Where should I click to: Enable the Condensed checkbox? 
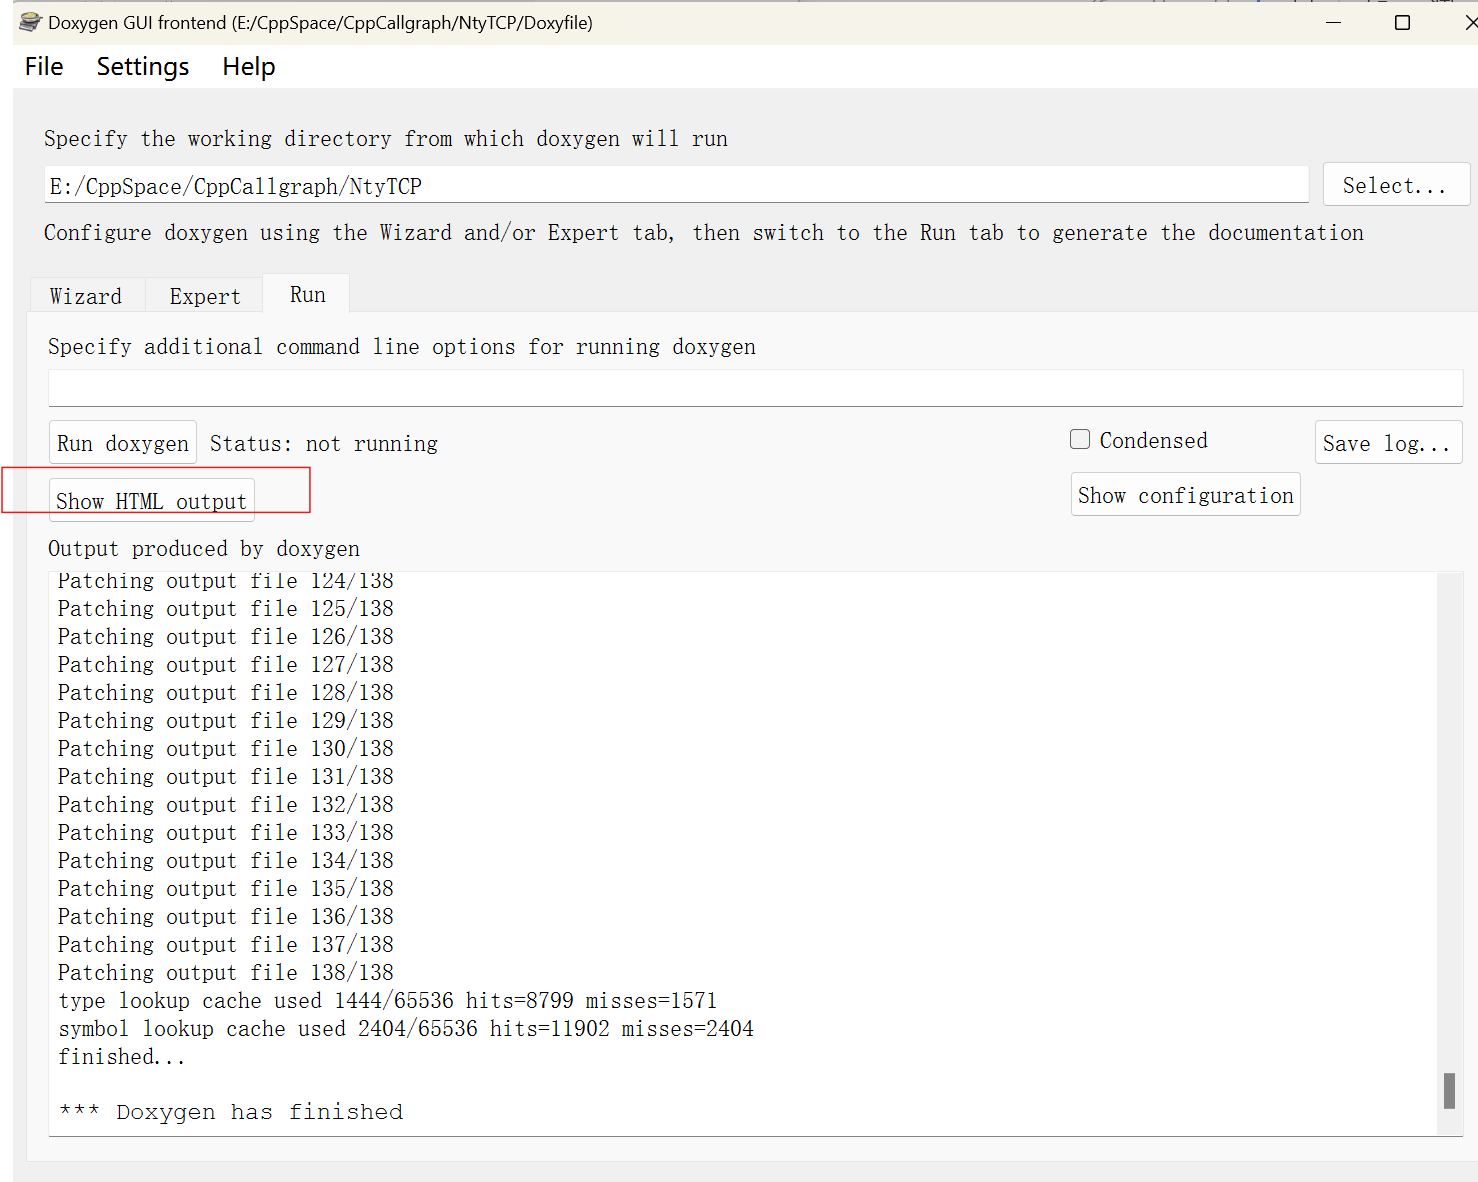point(1080,439)
